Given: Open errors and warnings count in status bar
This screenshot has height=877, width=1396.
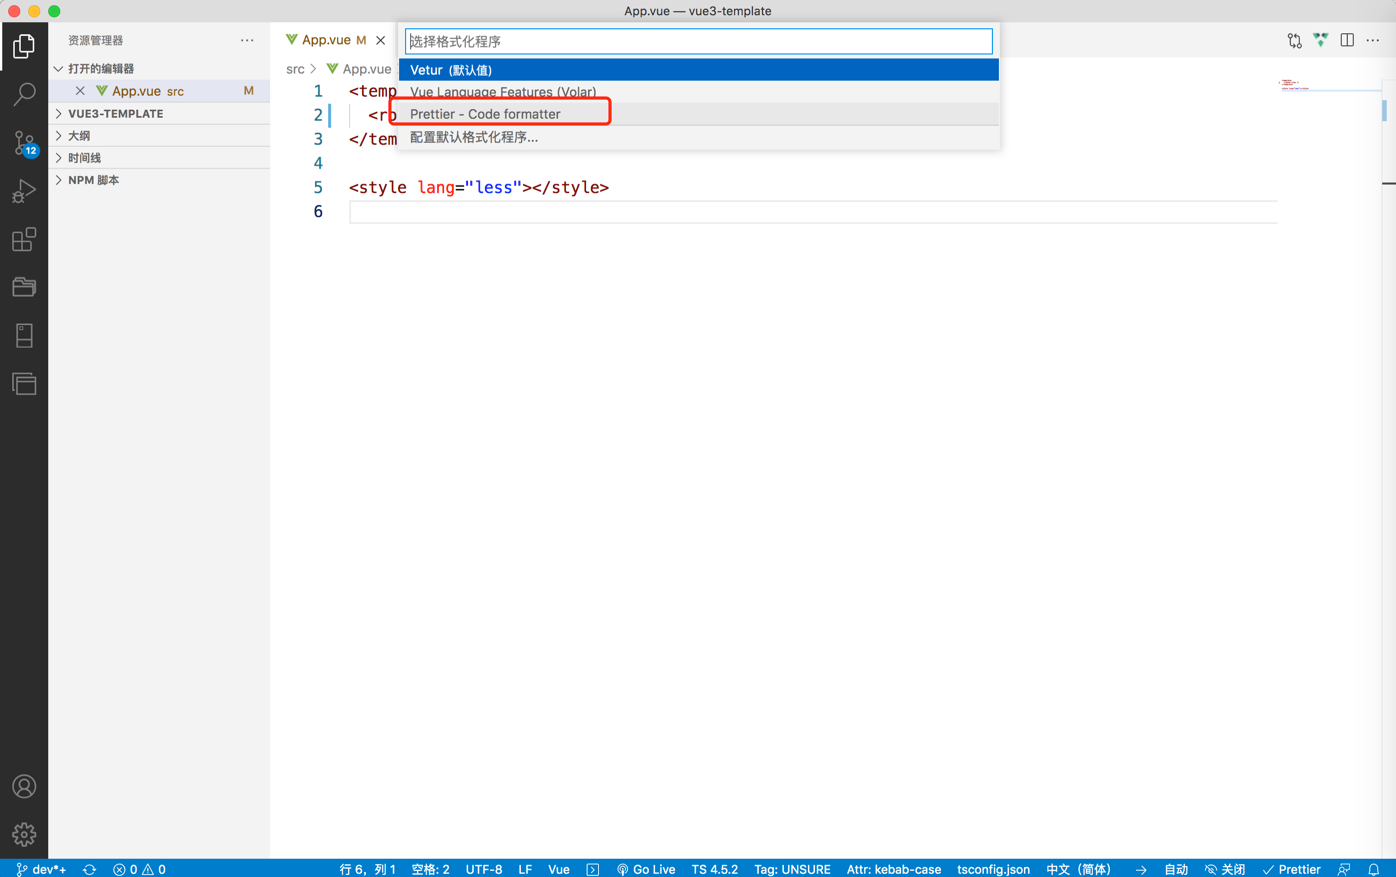Looking at the screenshot, I should click(139, 869).
